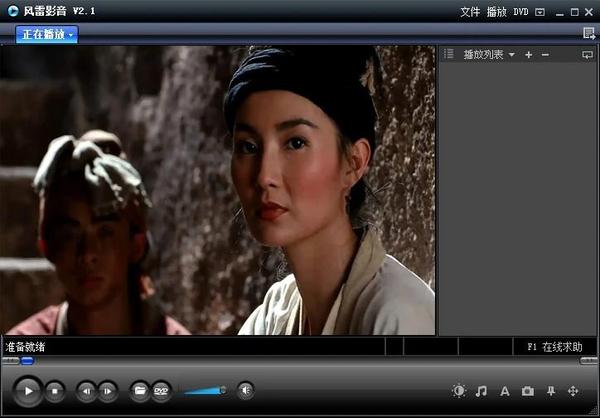Step back with the previous-frame button
Screen dimensions: 600x418
tap(86, 391)
